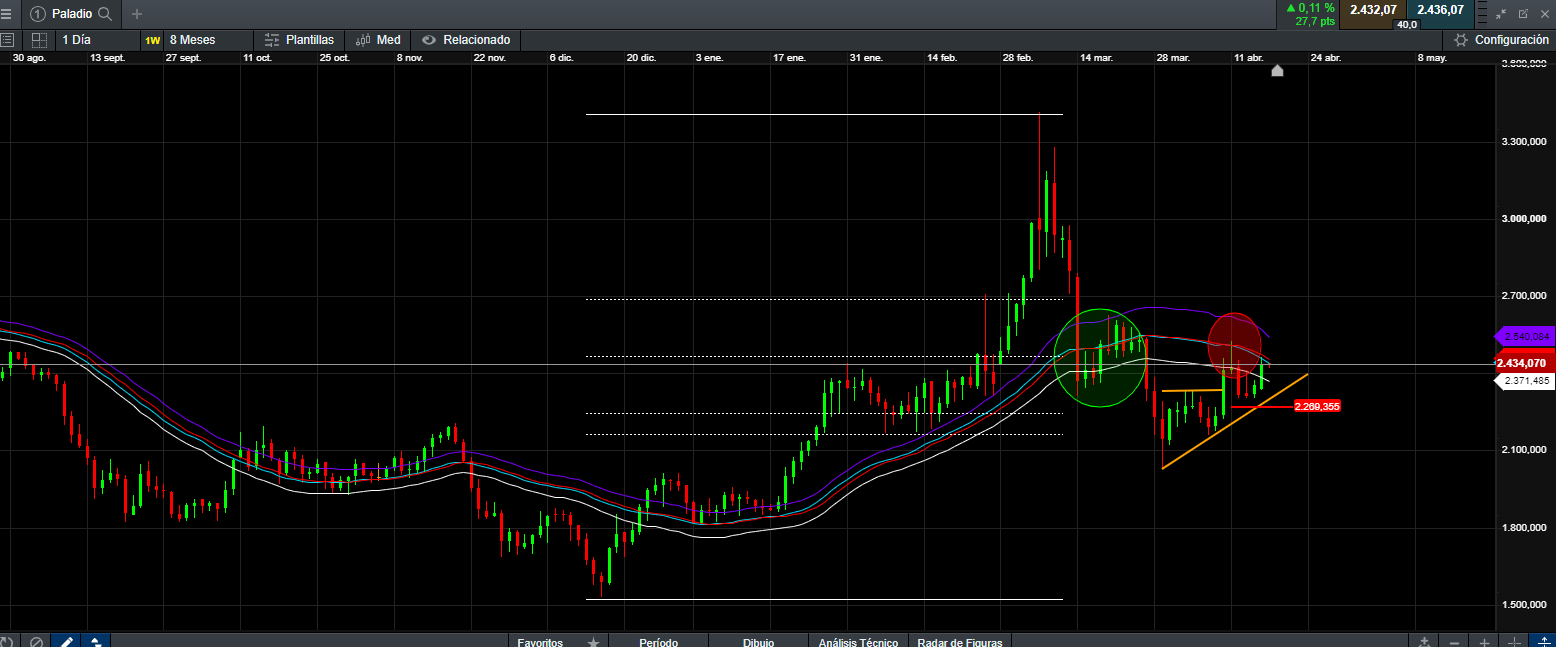Open the Dibujo drawing menu
Screen dimensions: 1556x647
[x=758, y=642]
